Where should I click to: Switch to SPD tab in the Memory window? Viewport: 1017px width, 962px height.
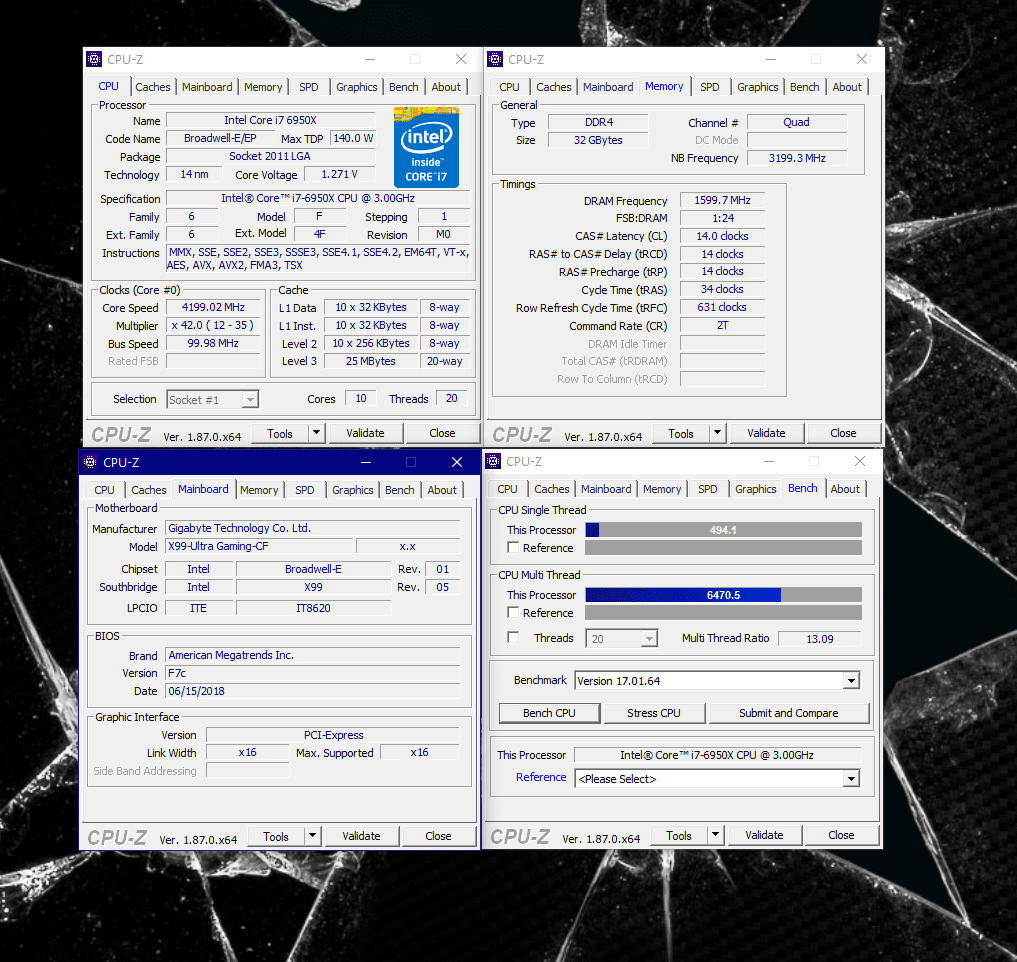710,87
